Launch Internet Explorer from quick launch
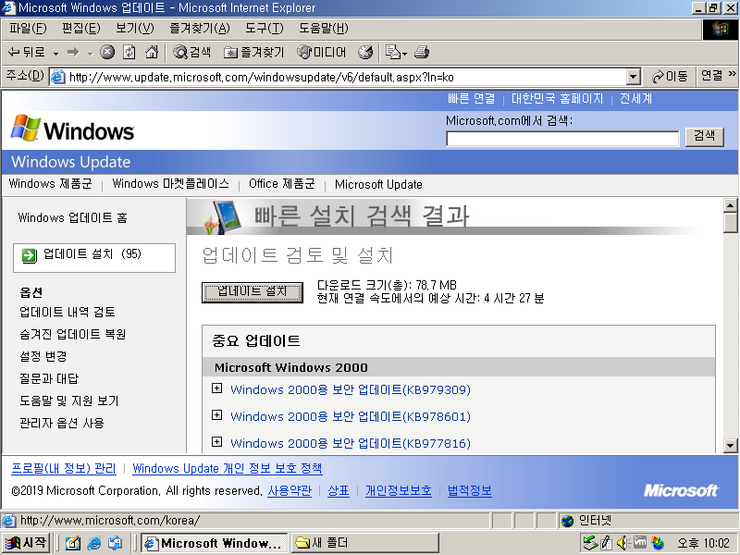Viewport: 740px width, 555px height. (94, 543)
